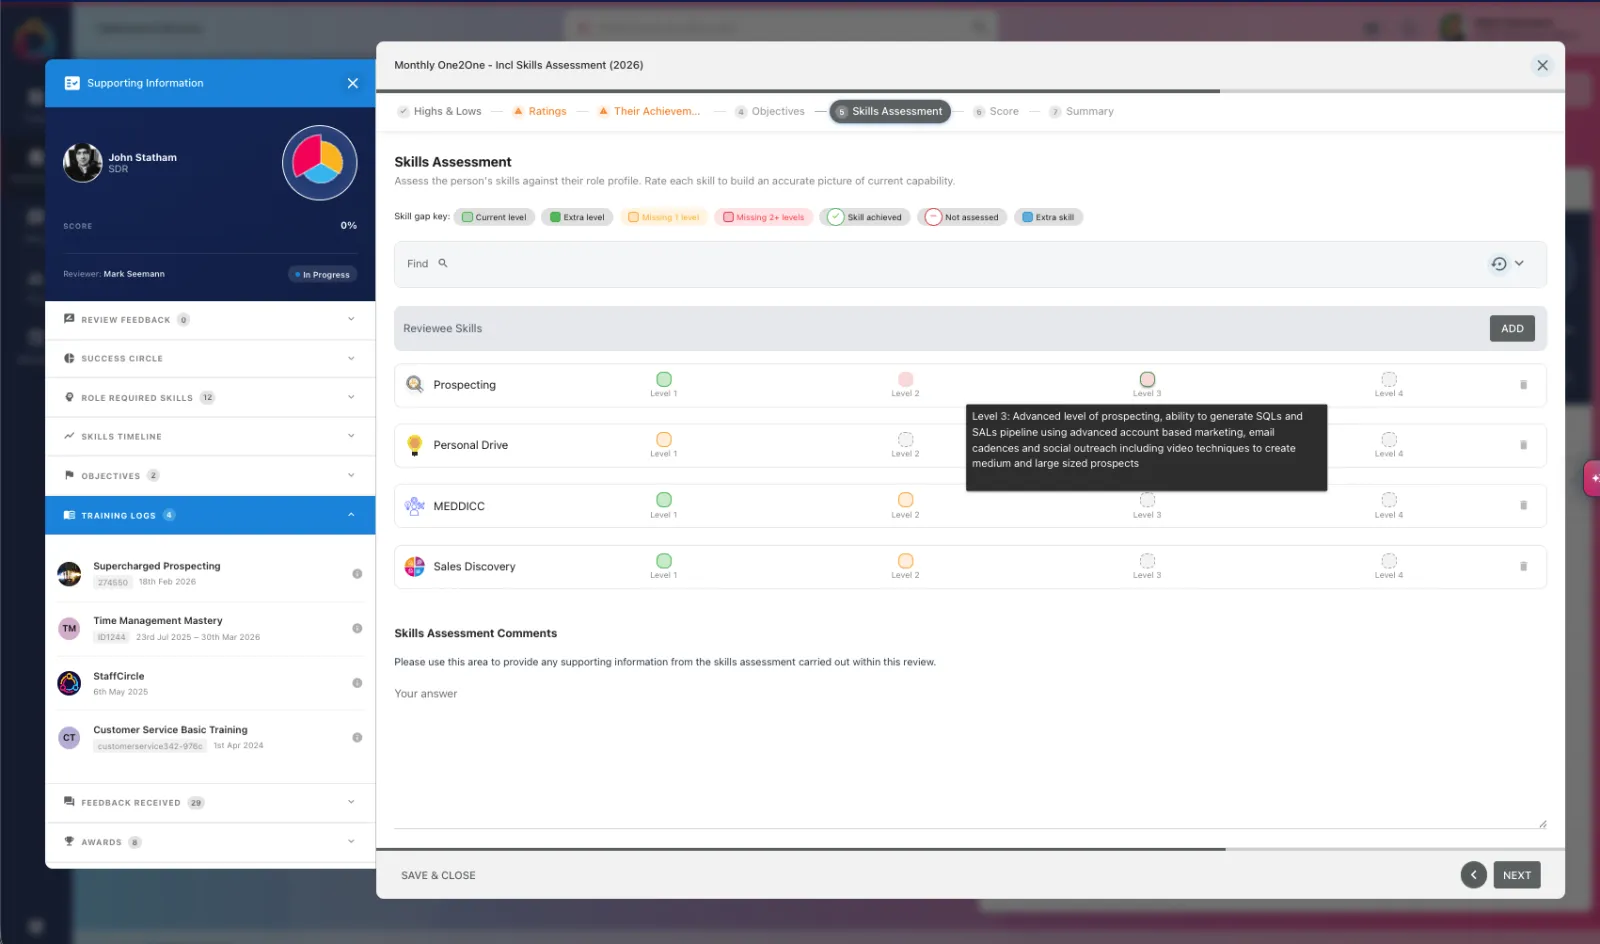Set Prospecting to Level 3
Screen dimensions: 1600x944
(1147, 379)
